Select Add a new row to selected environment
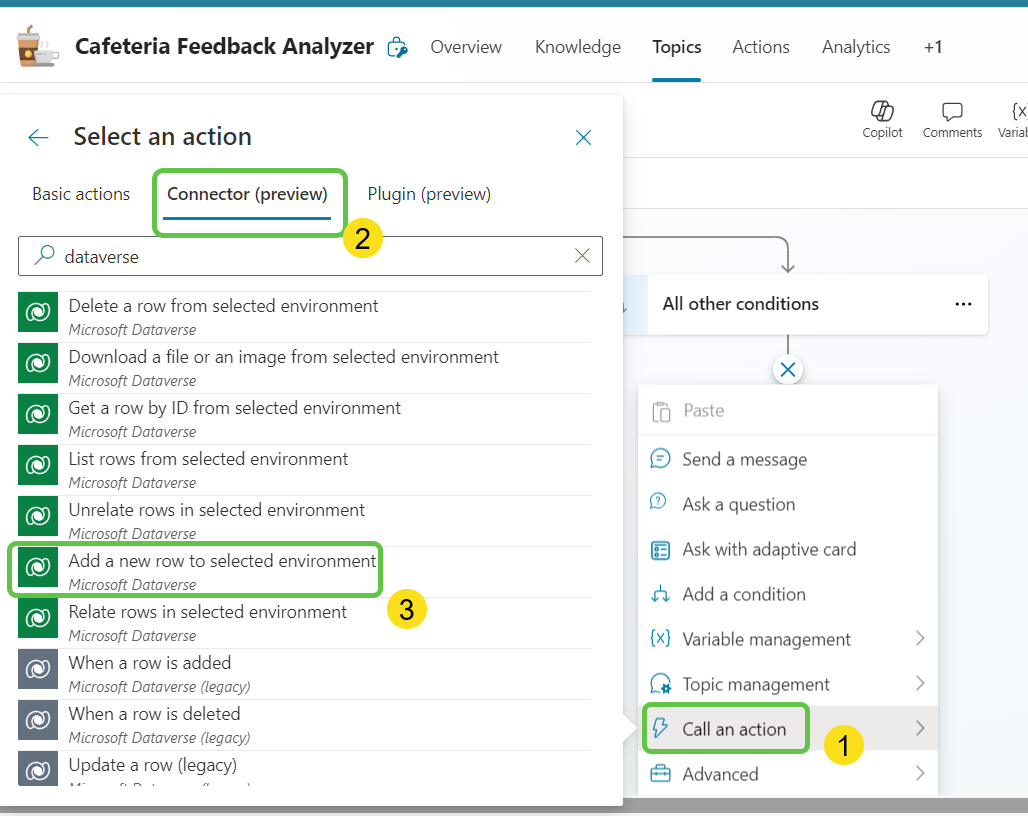 click(x=220, y=563)
